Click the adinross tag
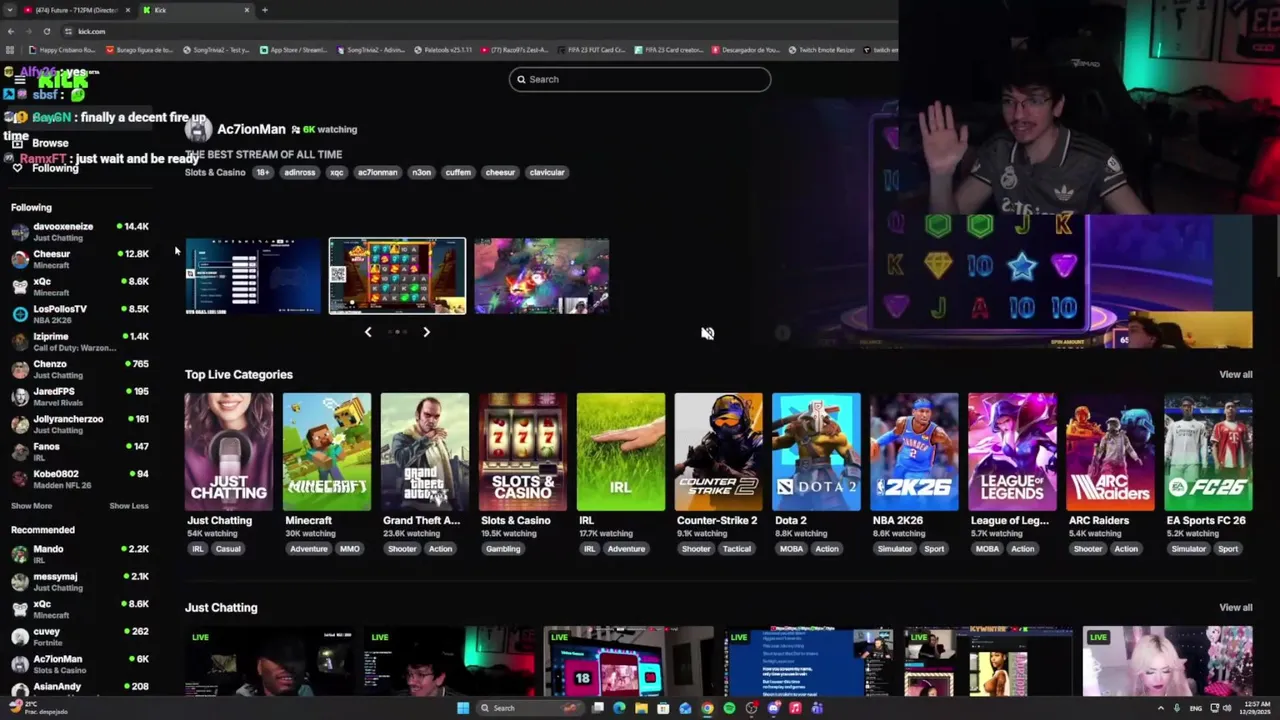1280x720 pixels. [x=299, y=172]
